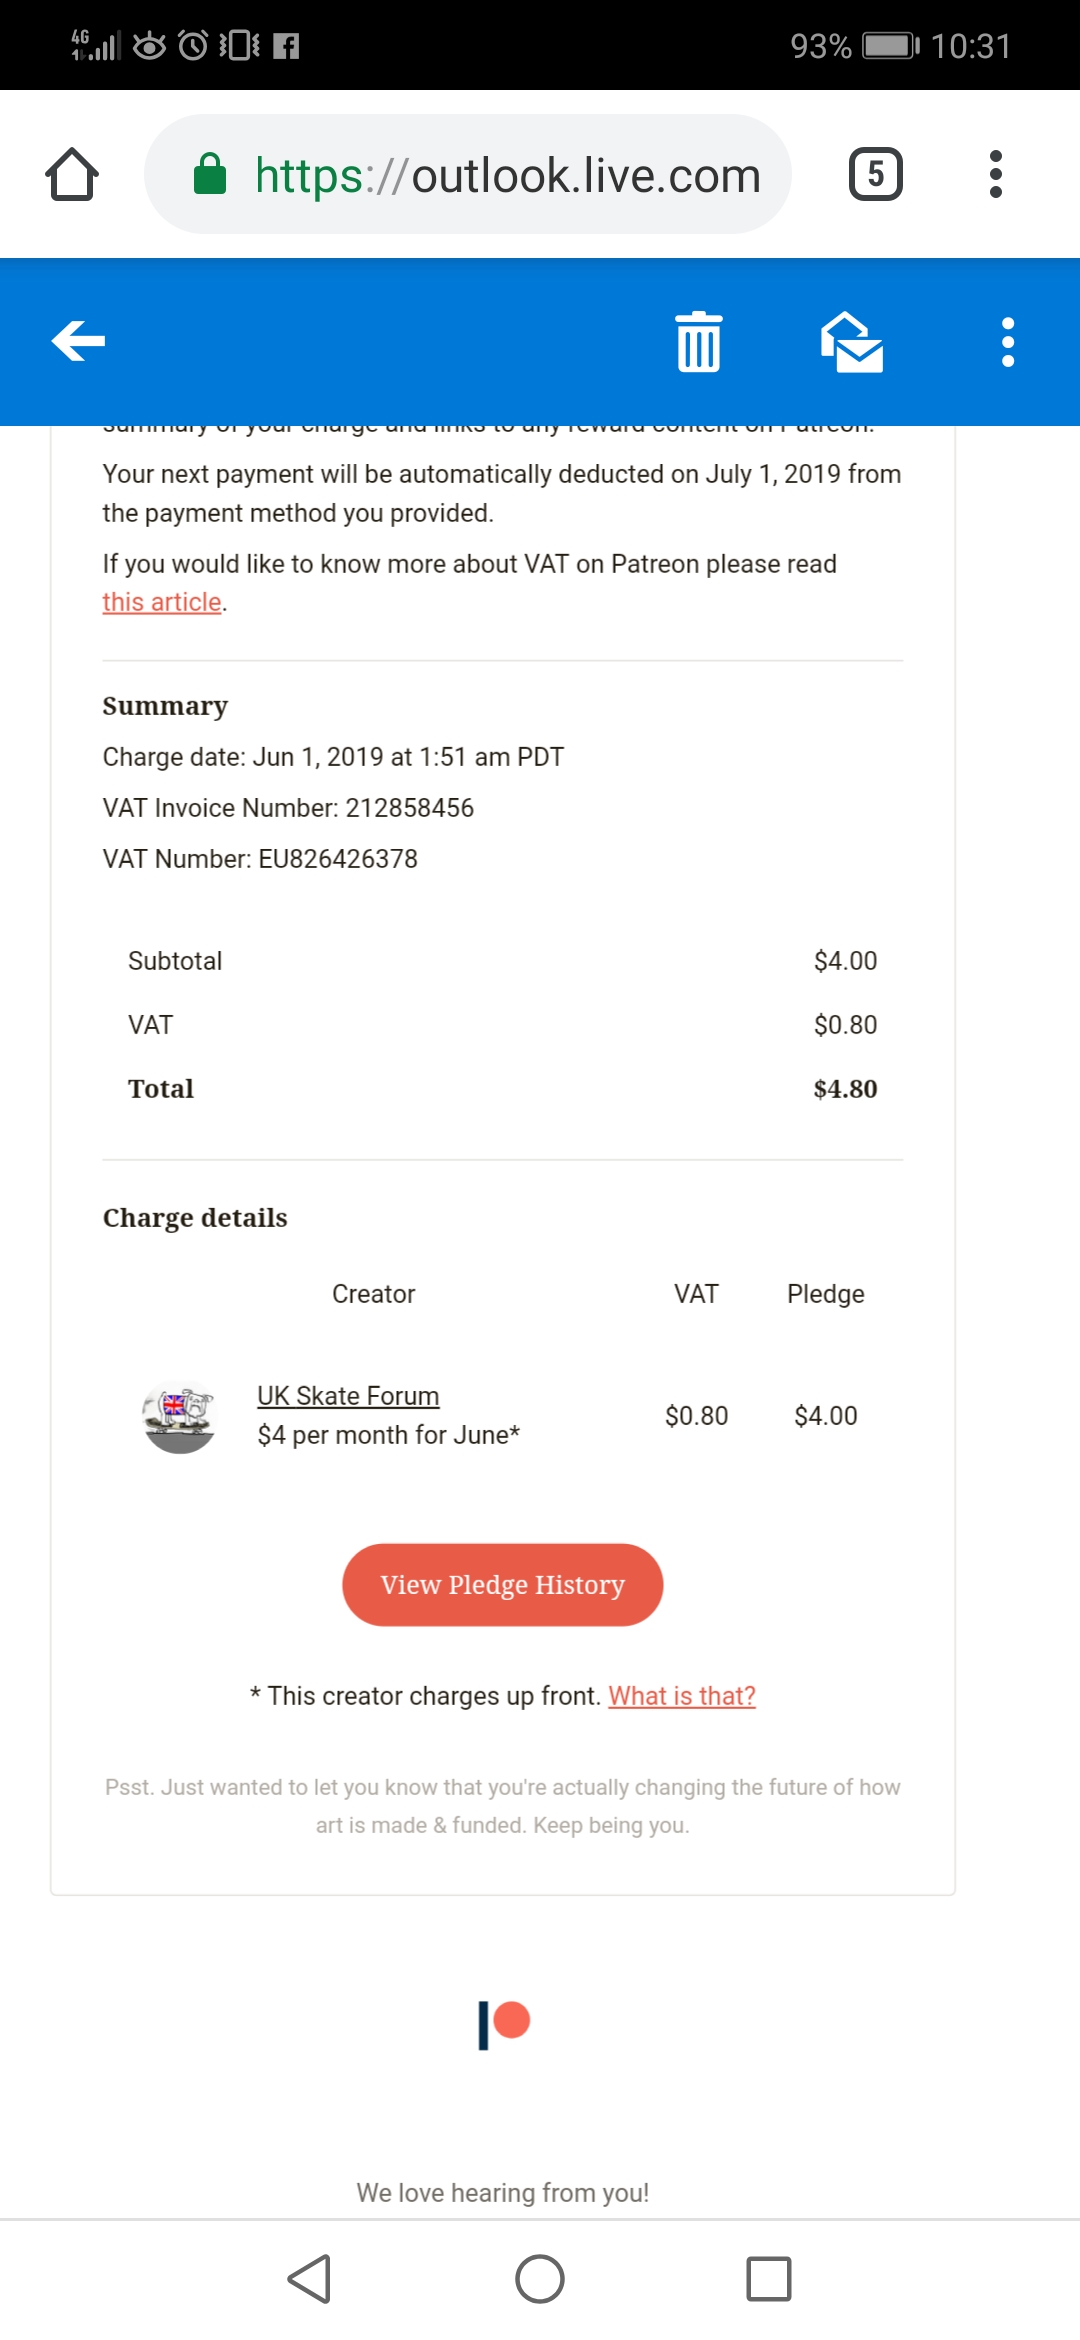Tap the $4.80 total amount
This screenshot has height=2340, width=1080.
point(845,1089)
